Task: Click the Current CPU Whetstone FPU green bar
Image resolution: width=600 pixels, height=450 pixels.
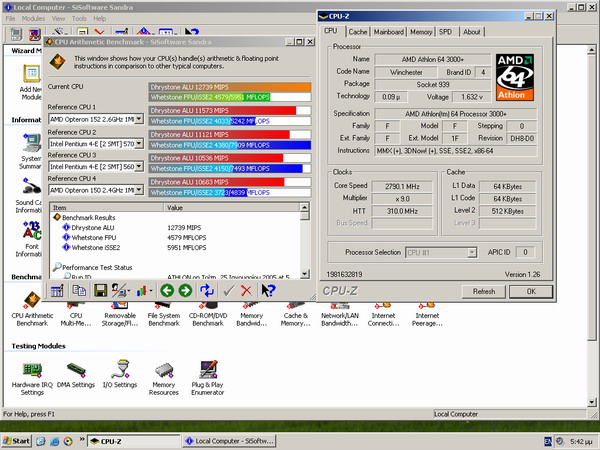Action: point(230,97)
